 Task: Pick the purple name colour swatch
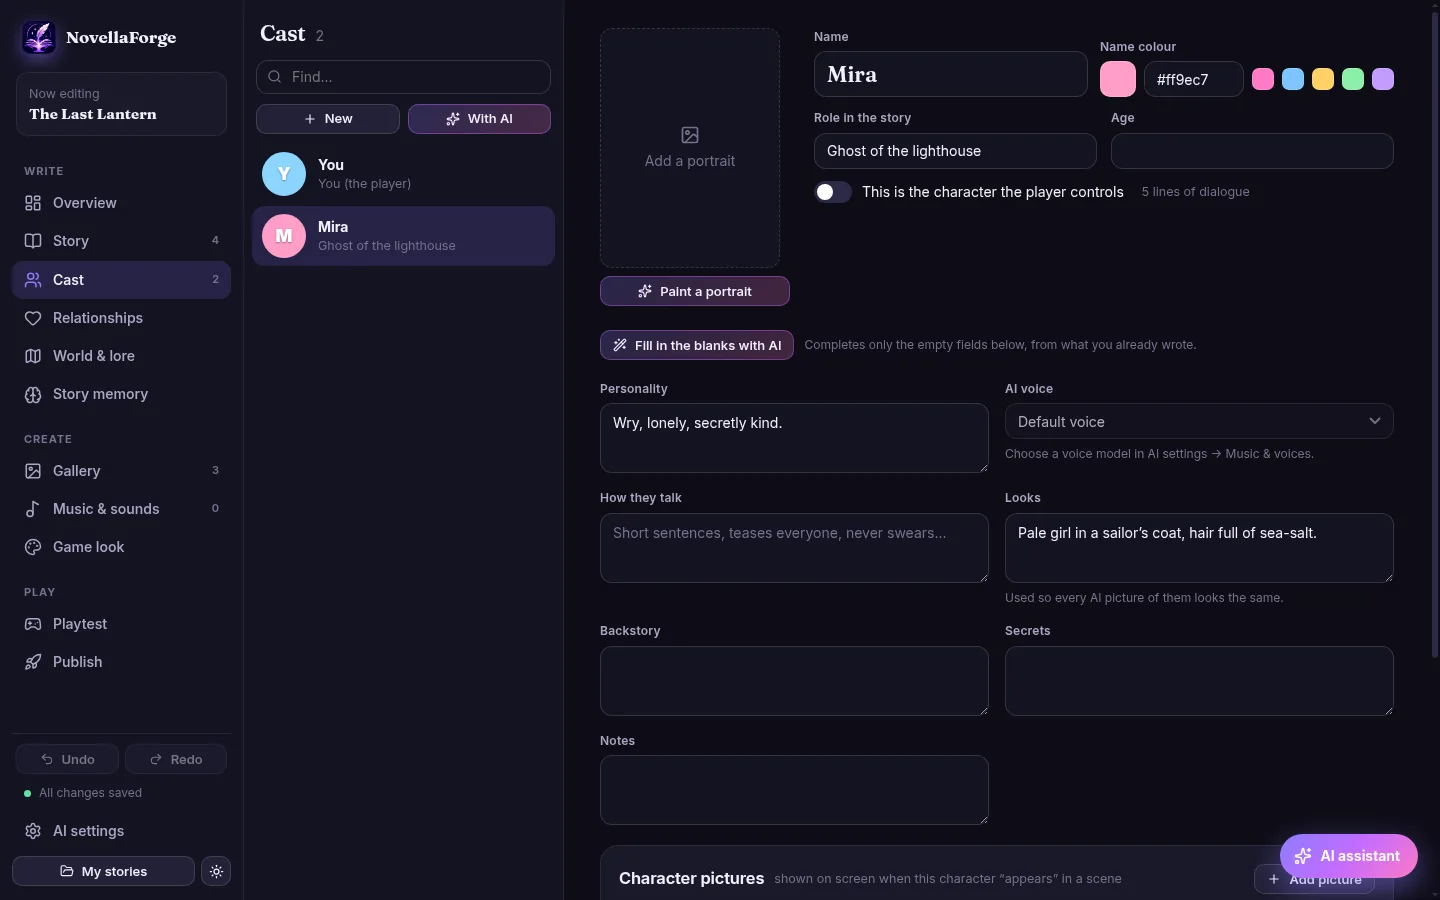pos(1383,79)
